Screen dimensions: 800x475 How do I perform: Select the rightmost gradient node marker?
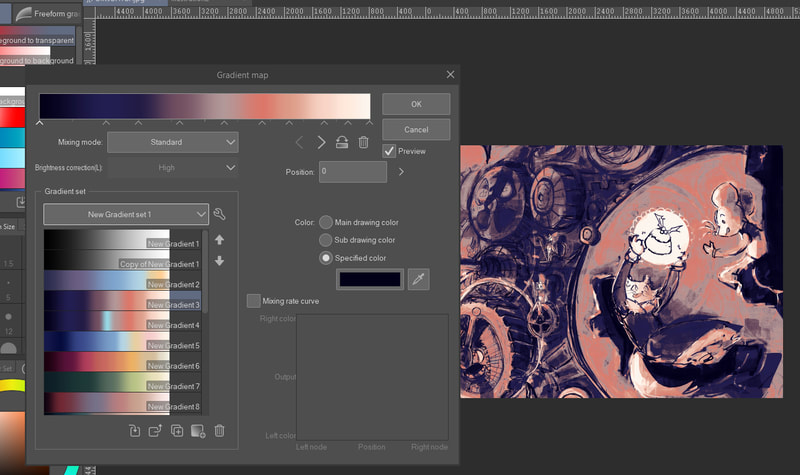(x=369, y=123)
